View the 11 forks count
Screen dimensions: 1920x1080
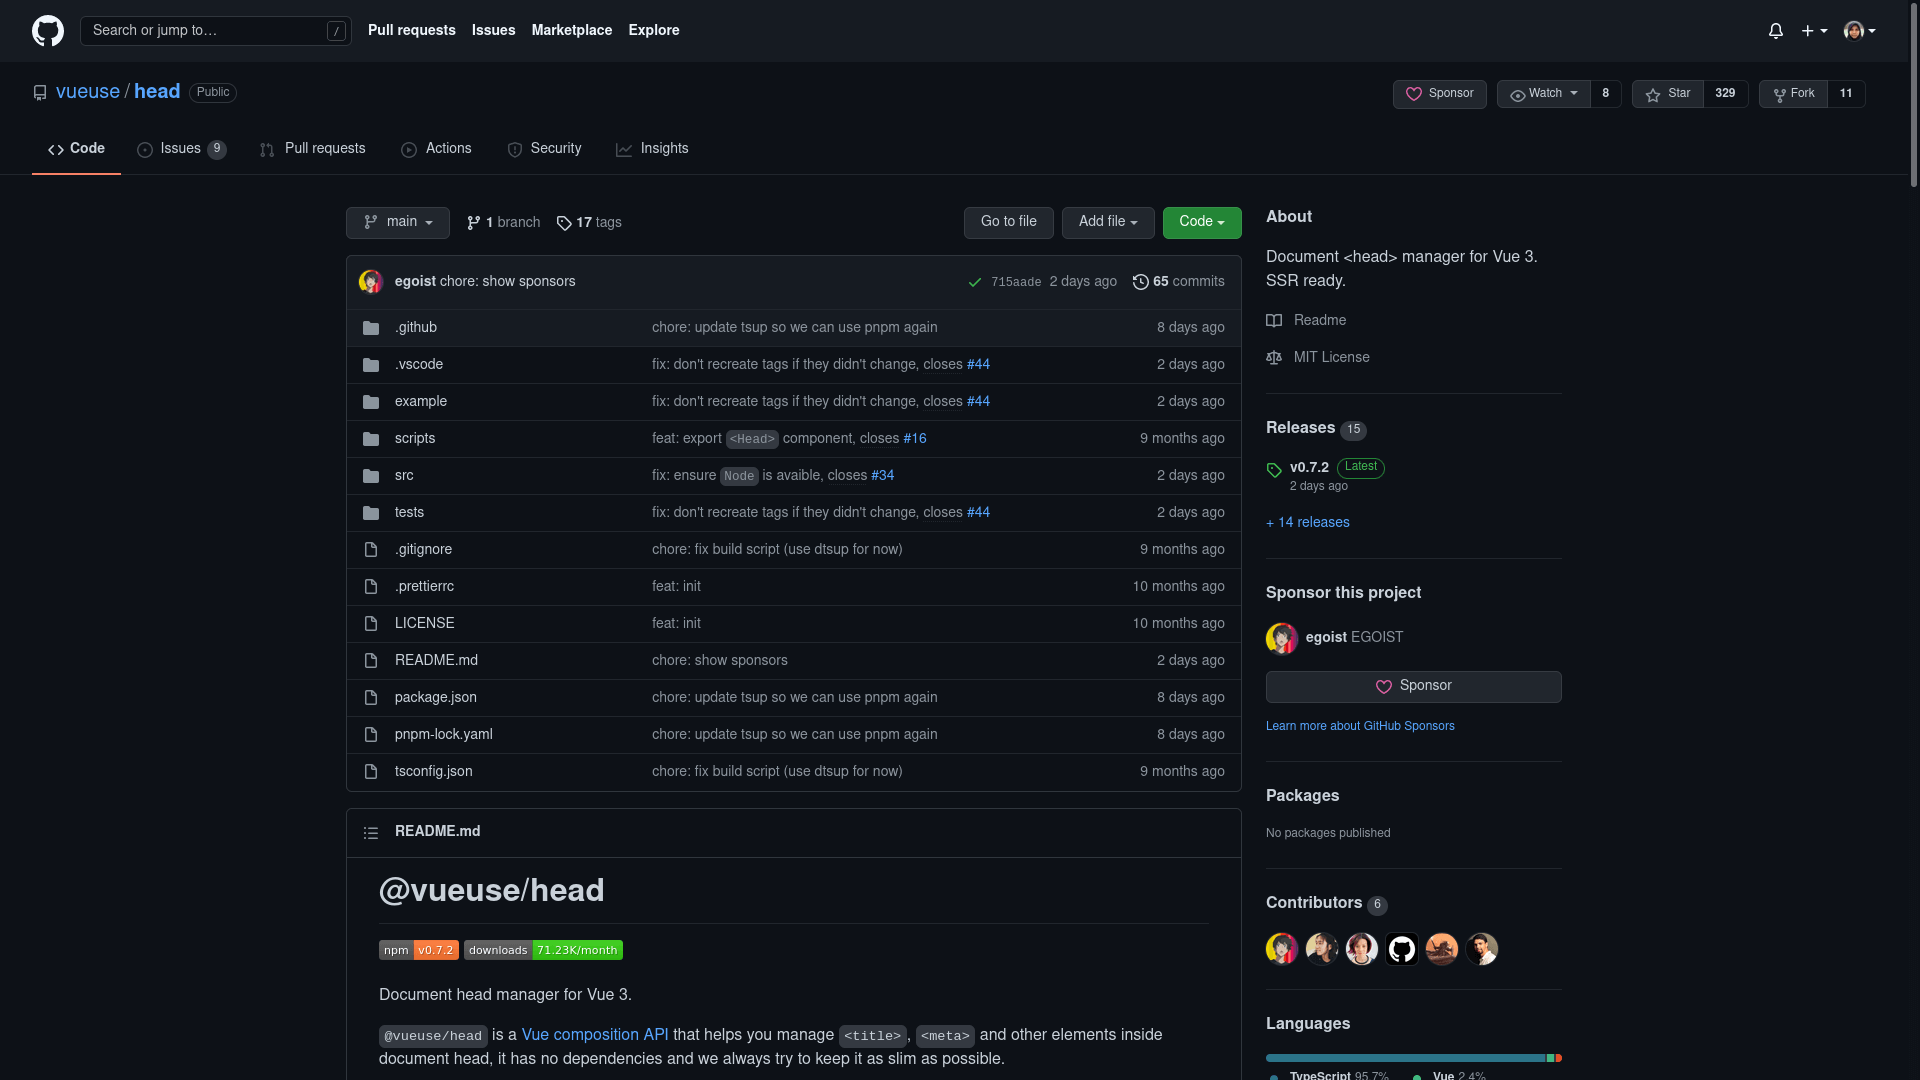[1846, 94]
